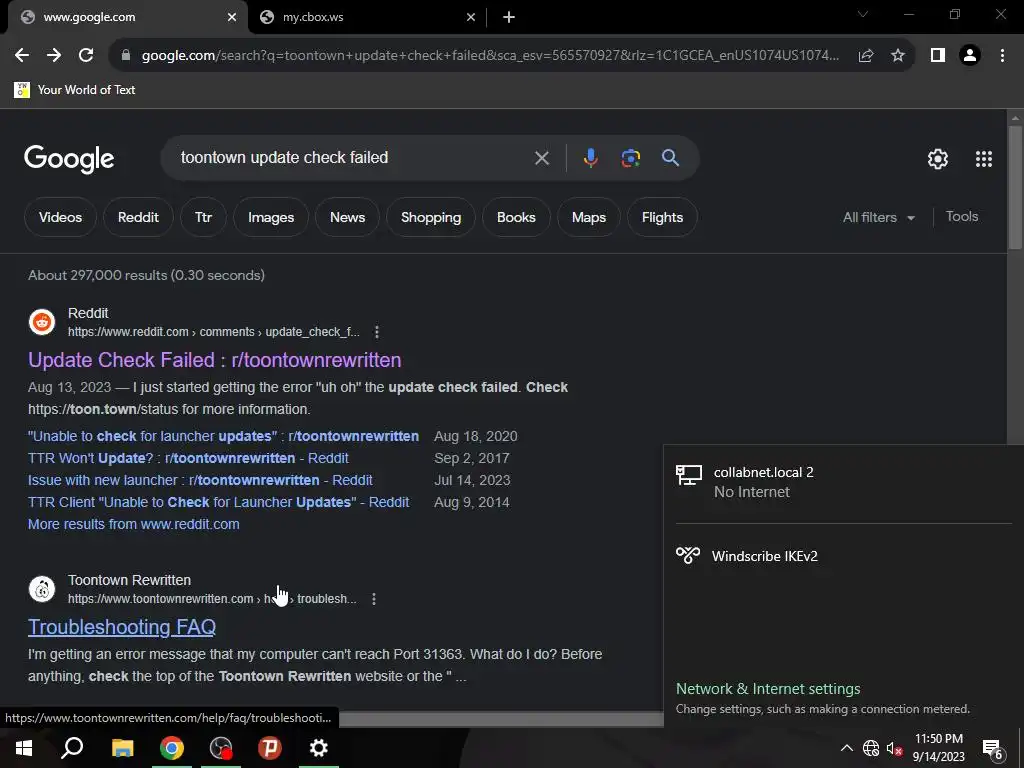Go forward with browser forward arrow
The height and width of the screenshot is (768, 1024).
54,56
